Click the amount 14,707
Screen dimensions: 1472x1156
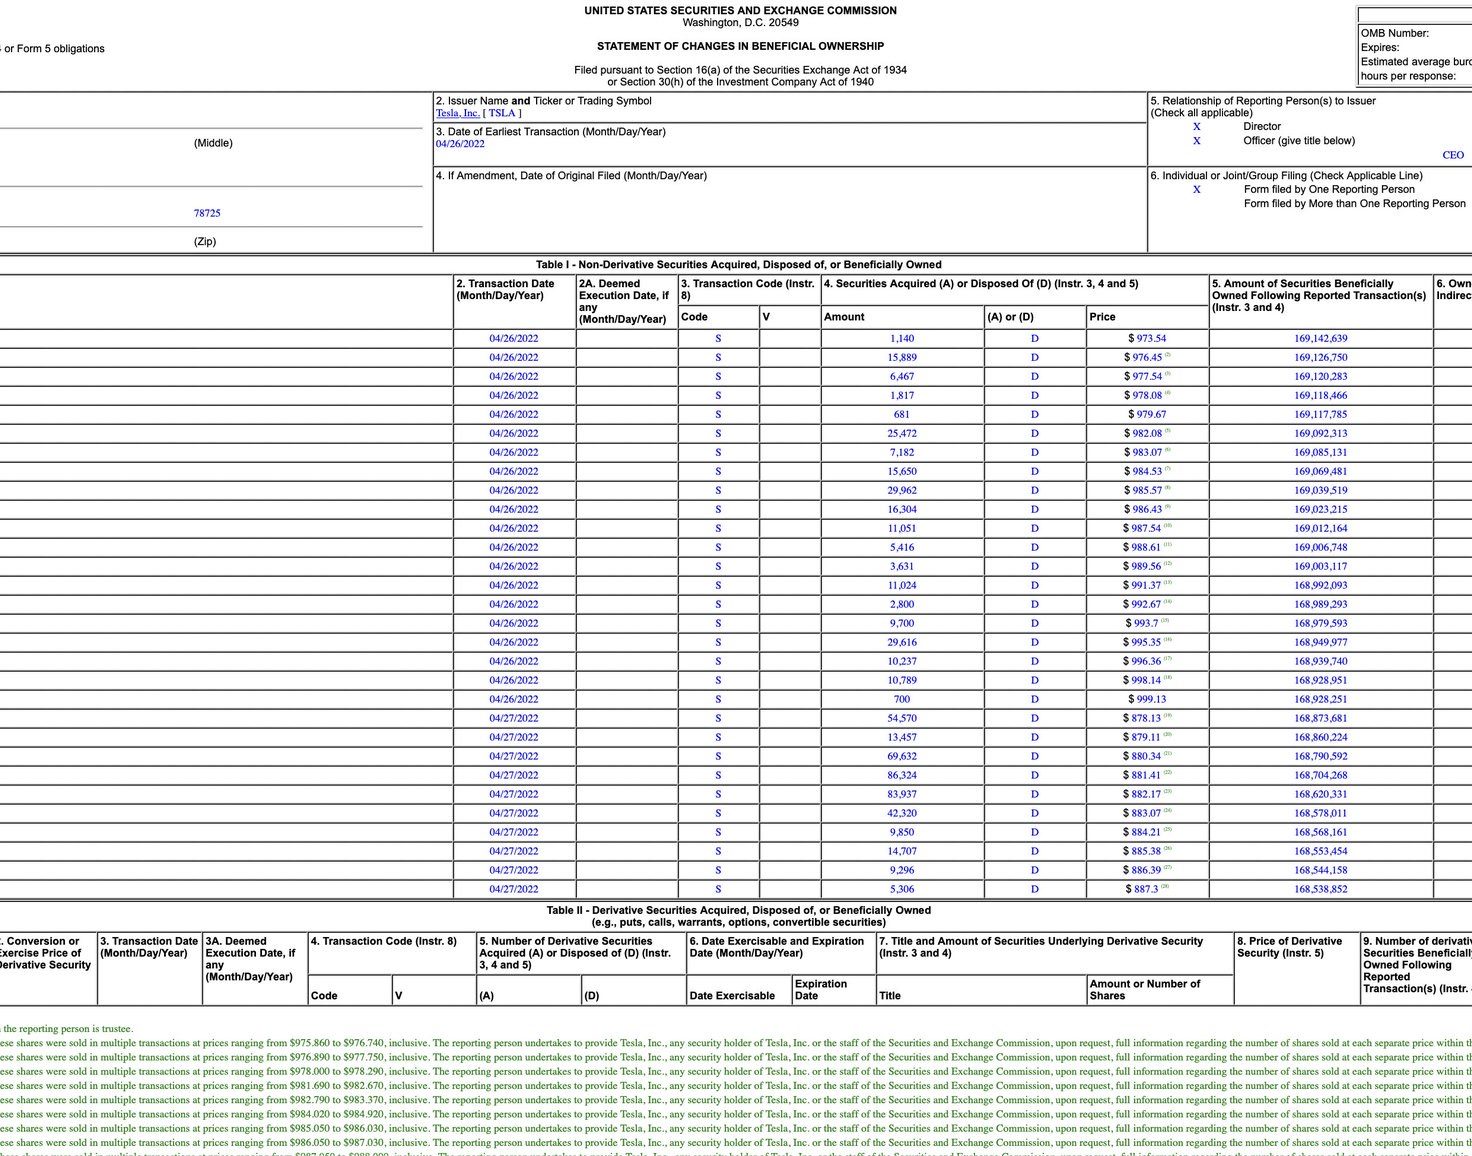tap(902, 852)
